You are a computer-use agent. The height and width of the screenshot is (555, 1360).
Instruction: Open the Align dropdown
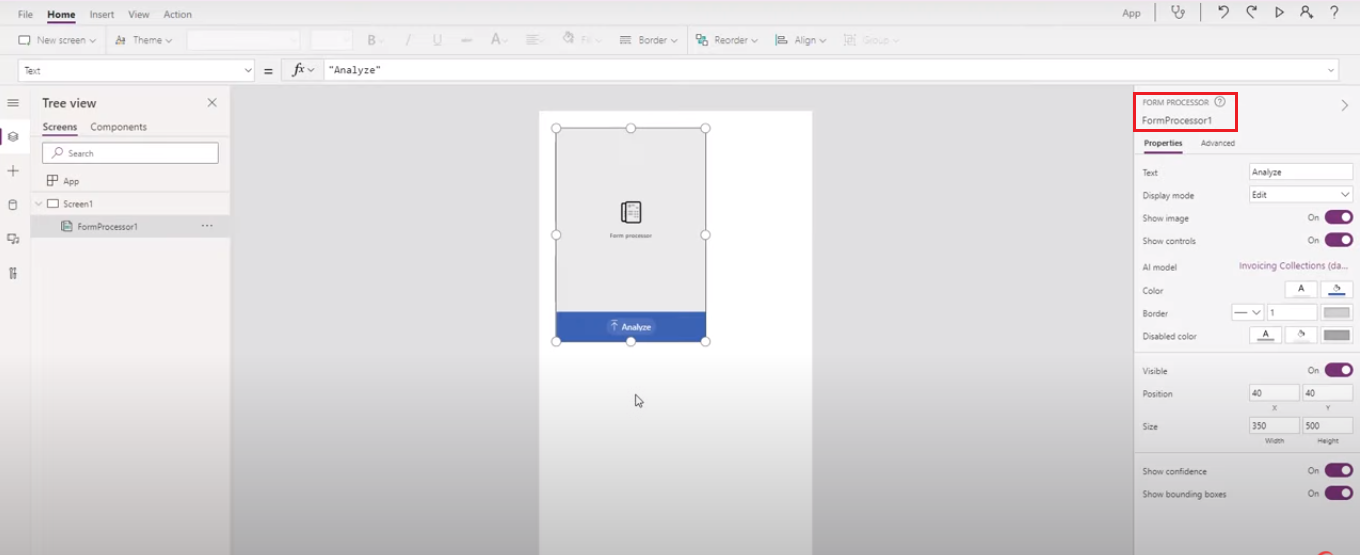[802, 40]
